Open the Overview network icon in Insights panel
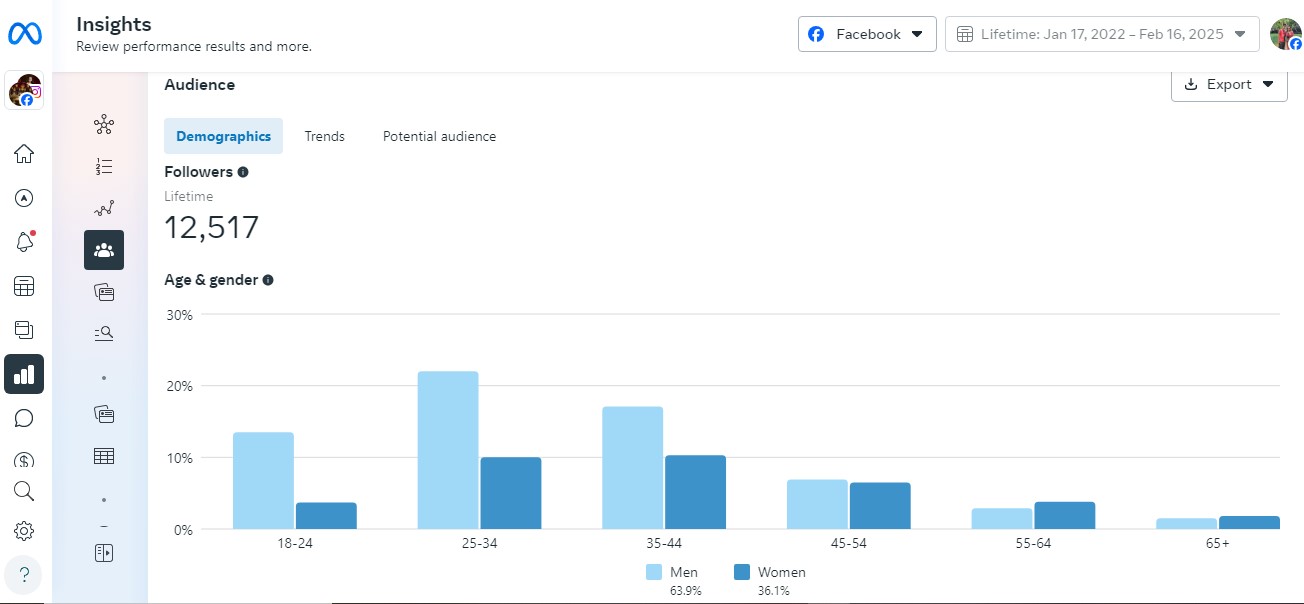Screen dimensions: 1304x604 coord(104,125)
